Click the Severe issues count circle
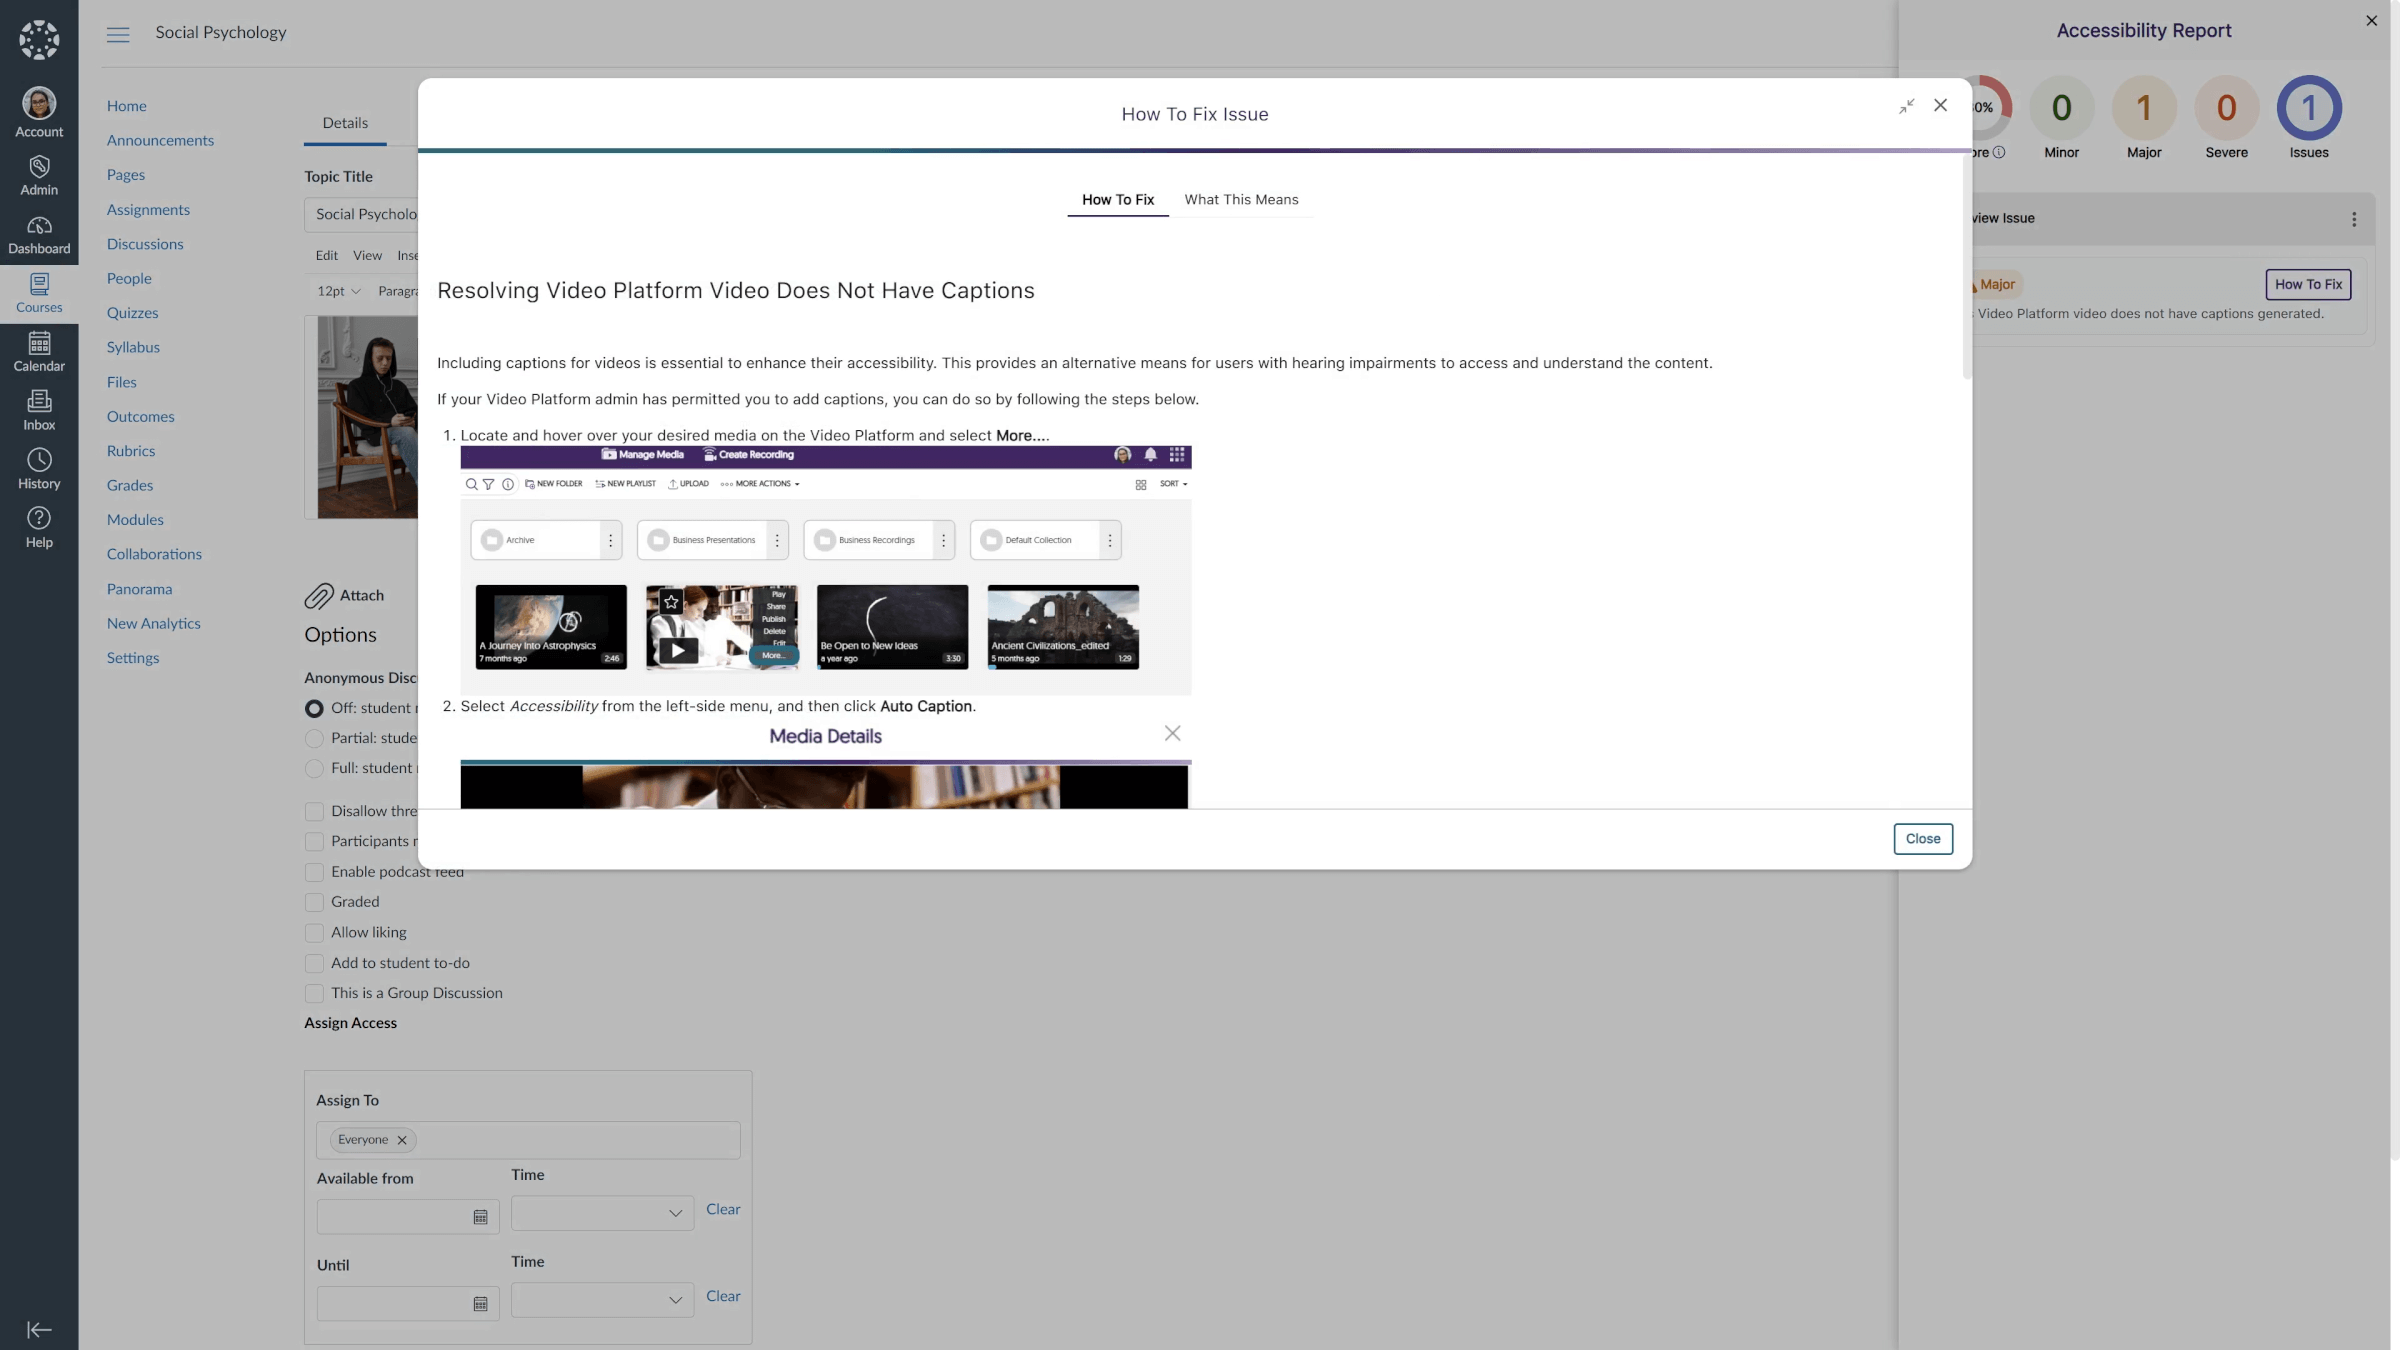 [x=2226, y=107]
